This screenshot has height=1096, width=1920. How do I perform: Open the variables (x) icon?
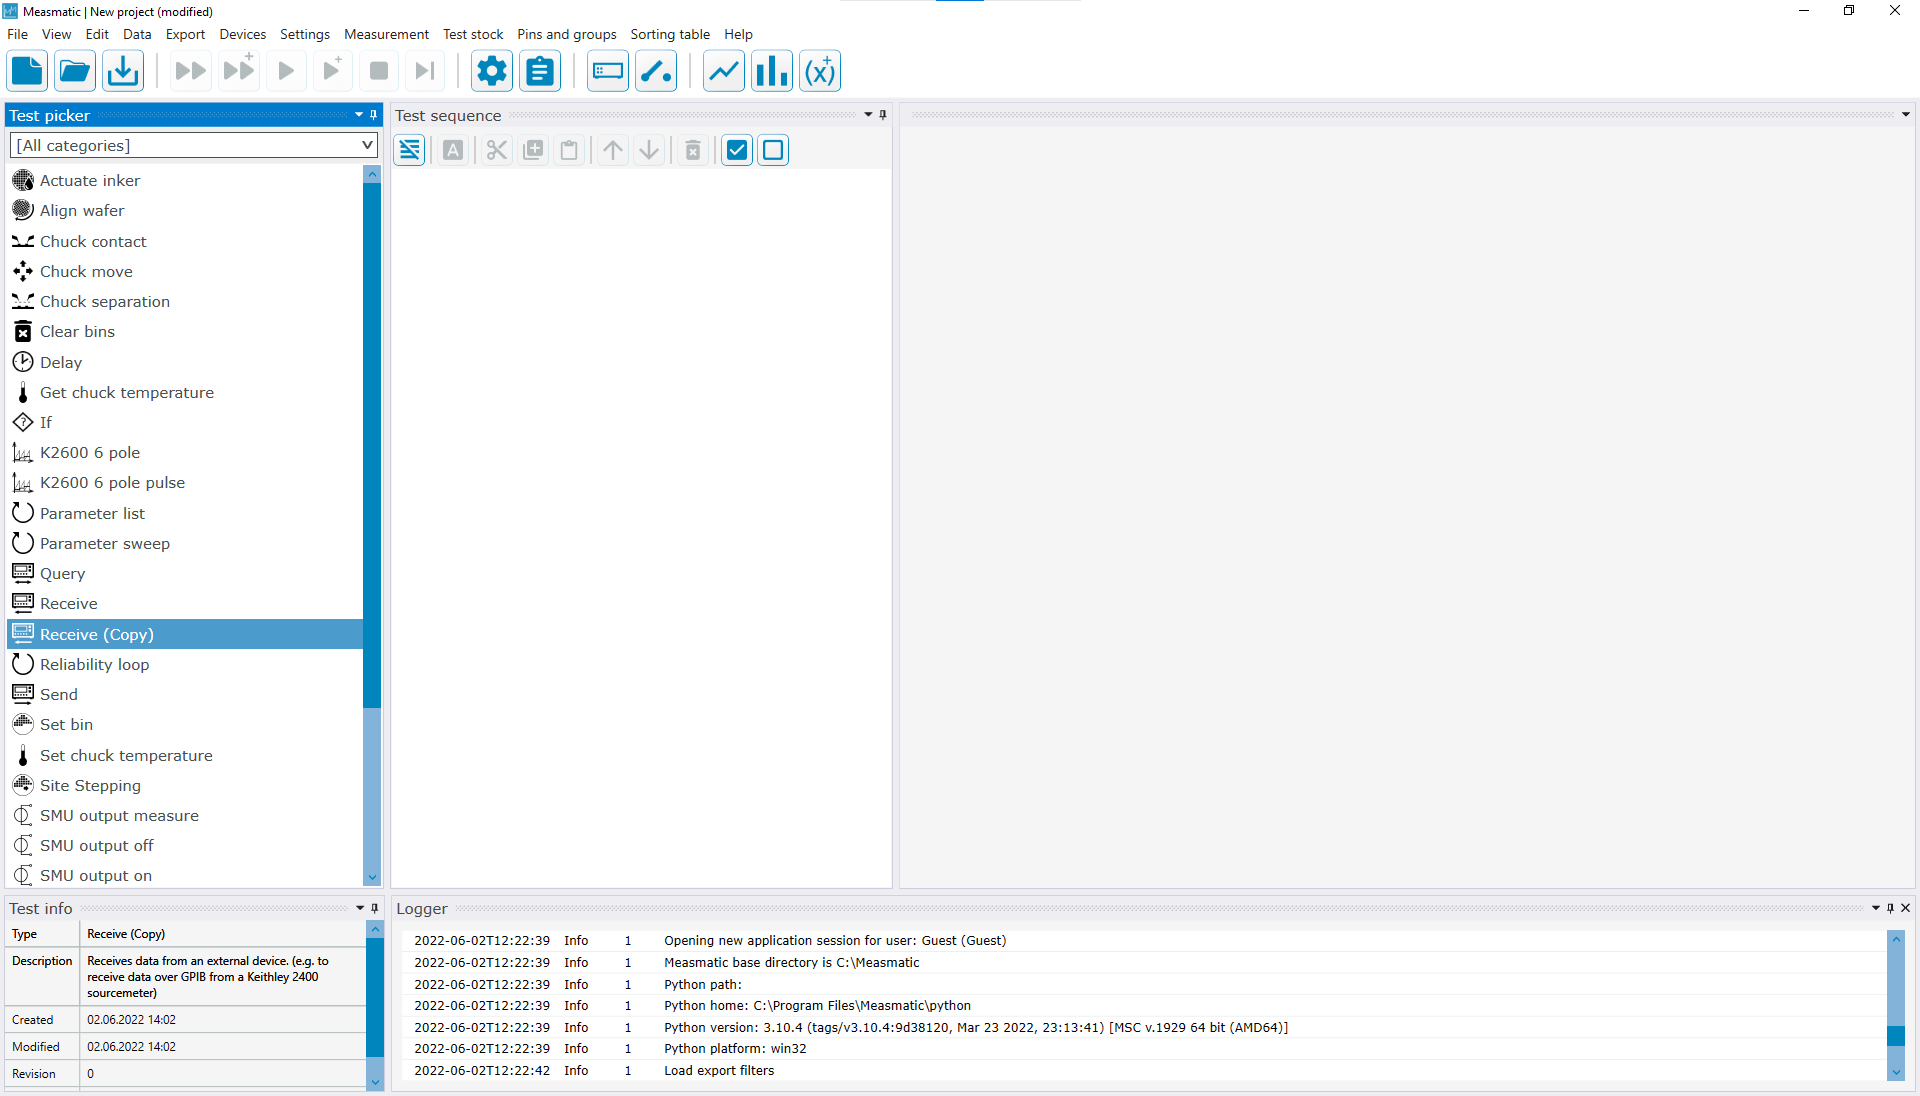point(820,71)
